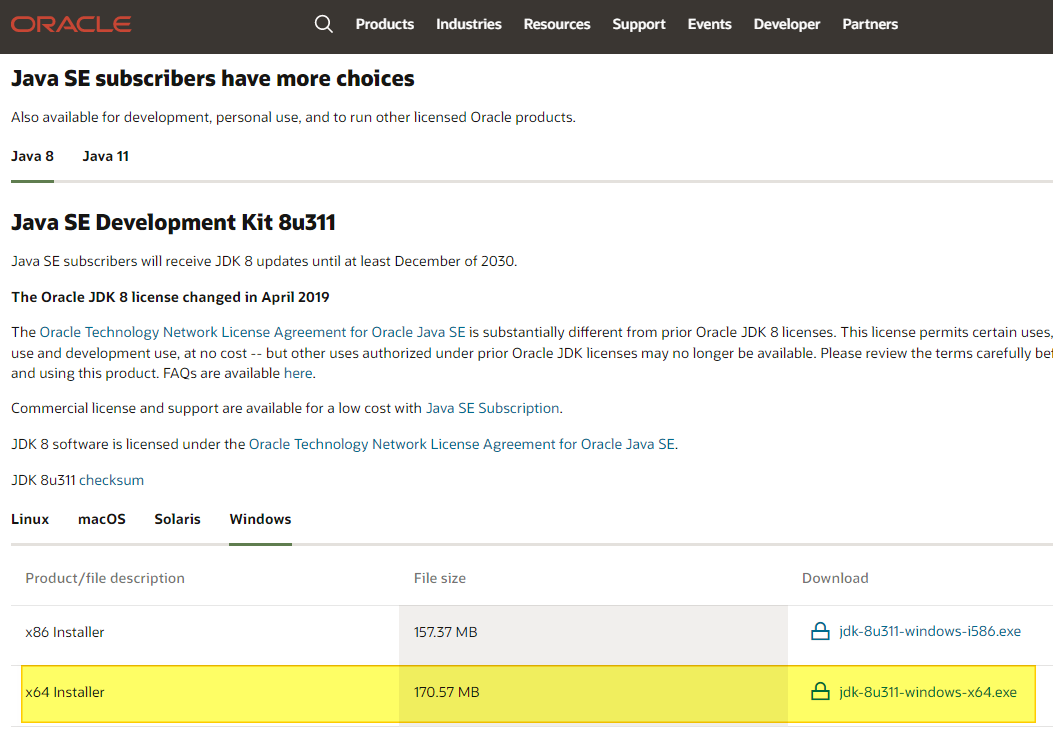Open the Products menu
1053x735 pixels.
pos(385,24)
